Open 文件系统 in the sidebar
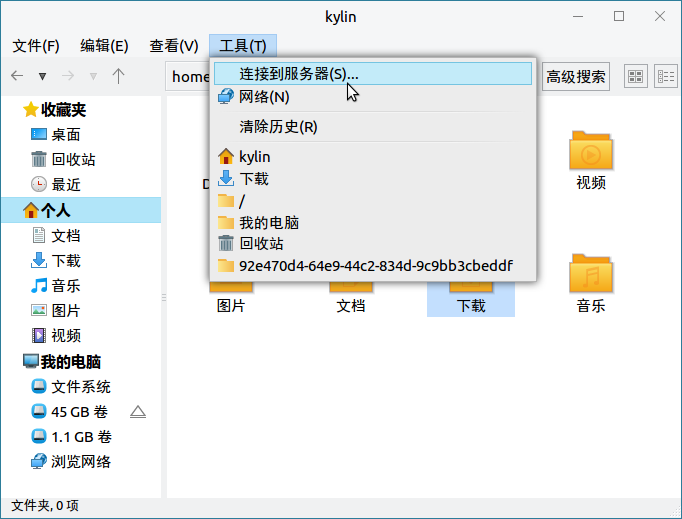Image resolution: width=682 pixels, height=519 pixels. pyautogui.click(x=71, y=386)
